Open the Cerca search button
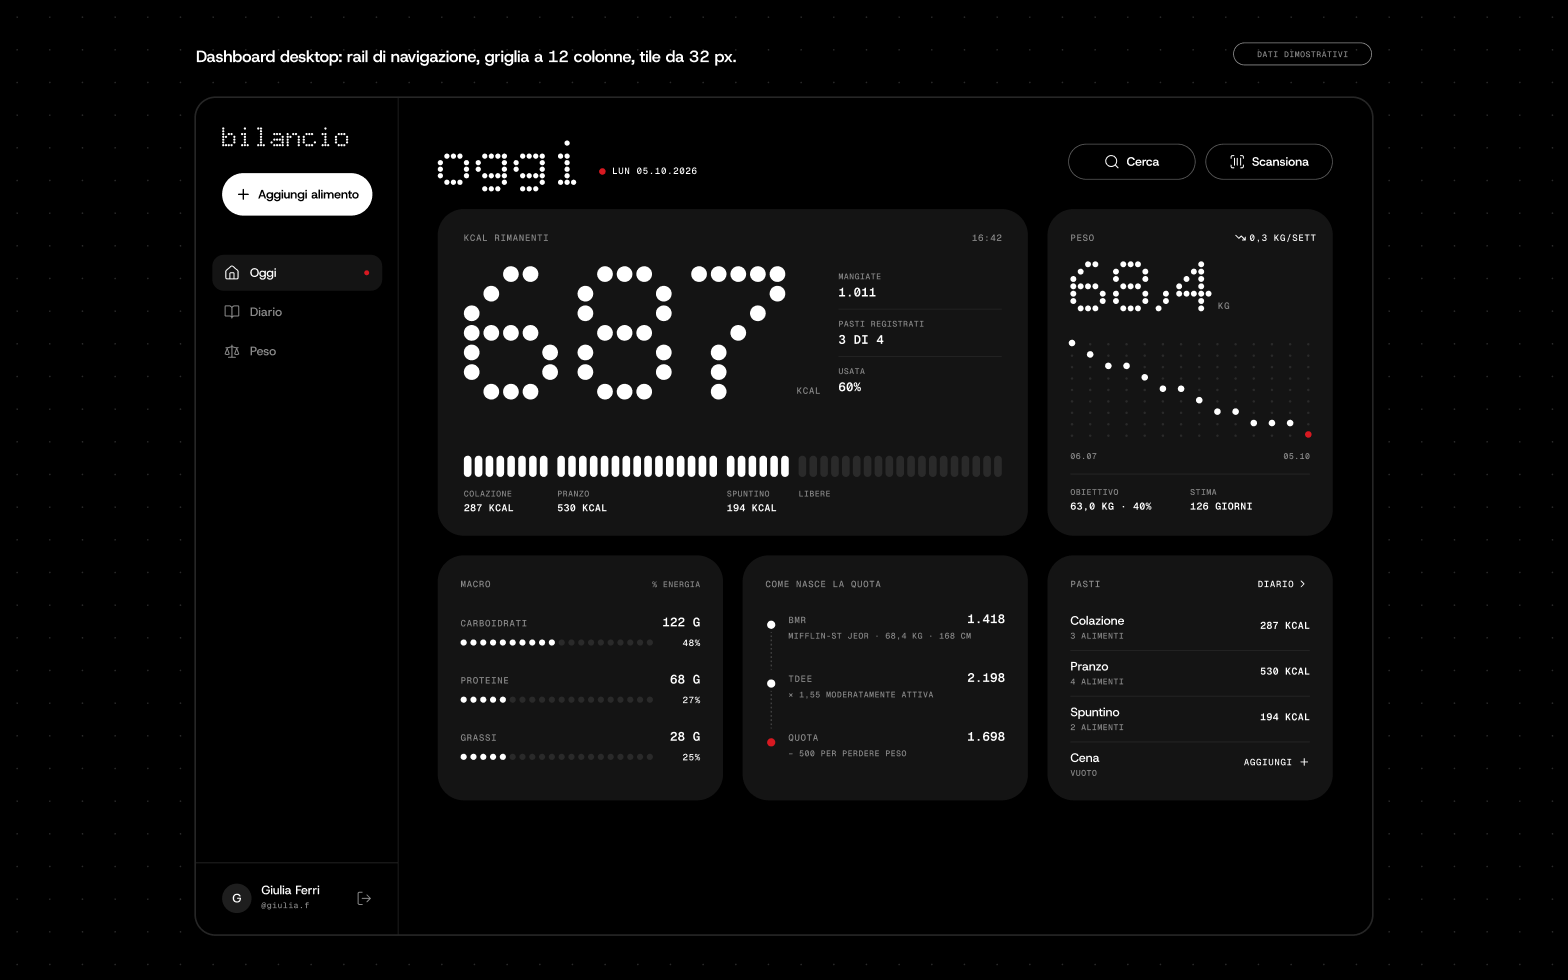 point(1131,162)
